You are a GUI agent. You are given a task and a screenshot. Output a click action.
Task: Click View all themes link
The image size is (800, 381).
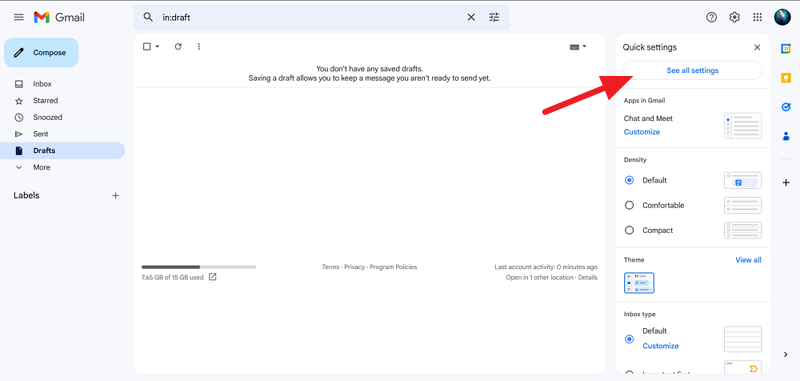coord(748,260)
